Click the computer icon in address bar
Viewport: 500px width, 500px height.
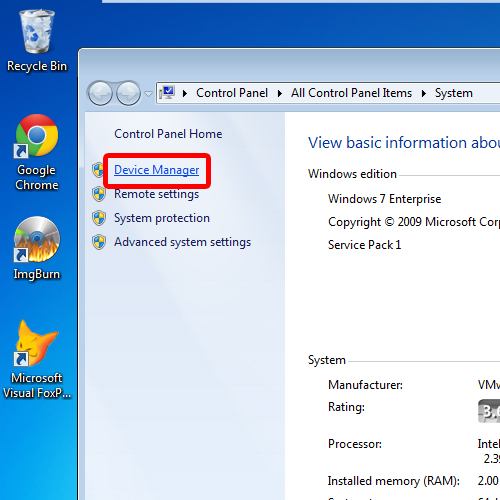(167, 93)
